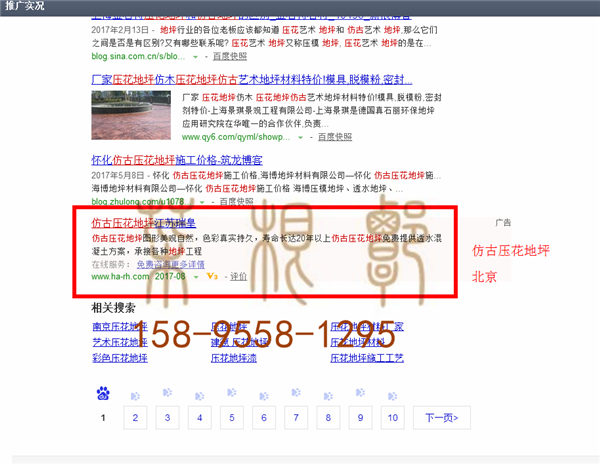Screen dimensions: 600x464
Task: Open 百度快照 for the qy6.com result
Action: [x=335, y=137]
